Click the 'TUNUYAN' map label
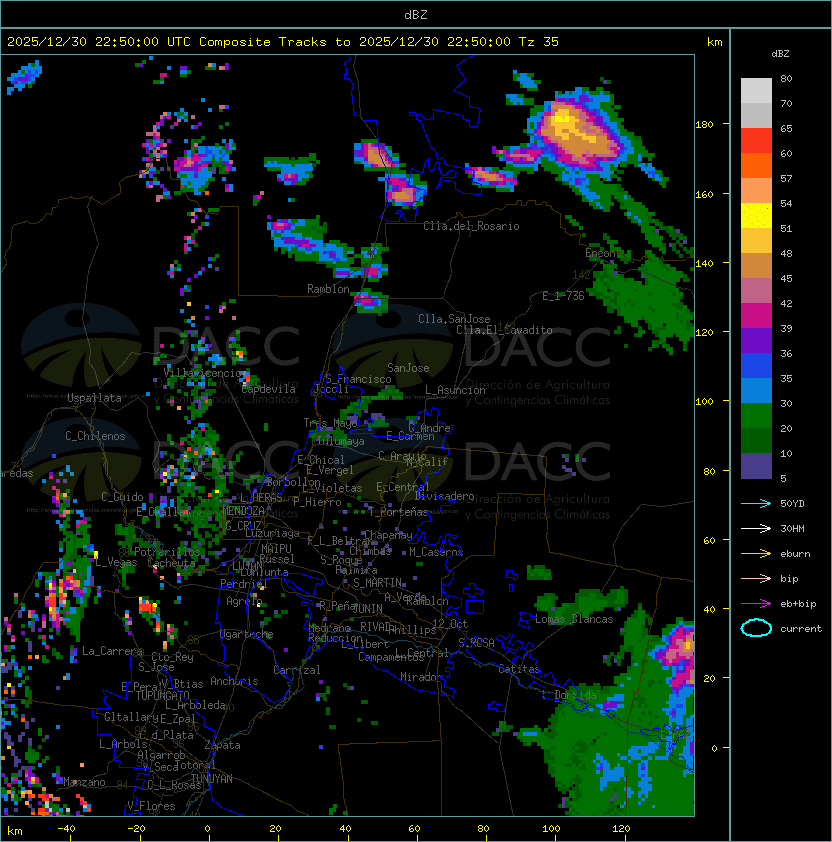This screenshot has width=832, height=842. 212,779
